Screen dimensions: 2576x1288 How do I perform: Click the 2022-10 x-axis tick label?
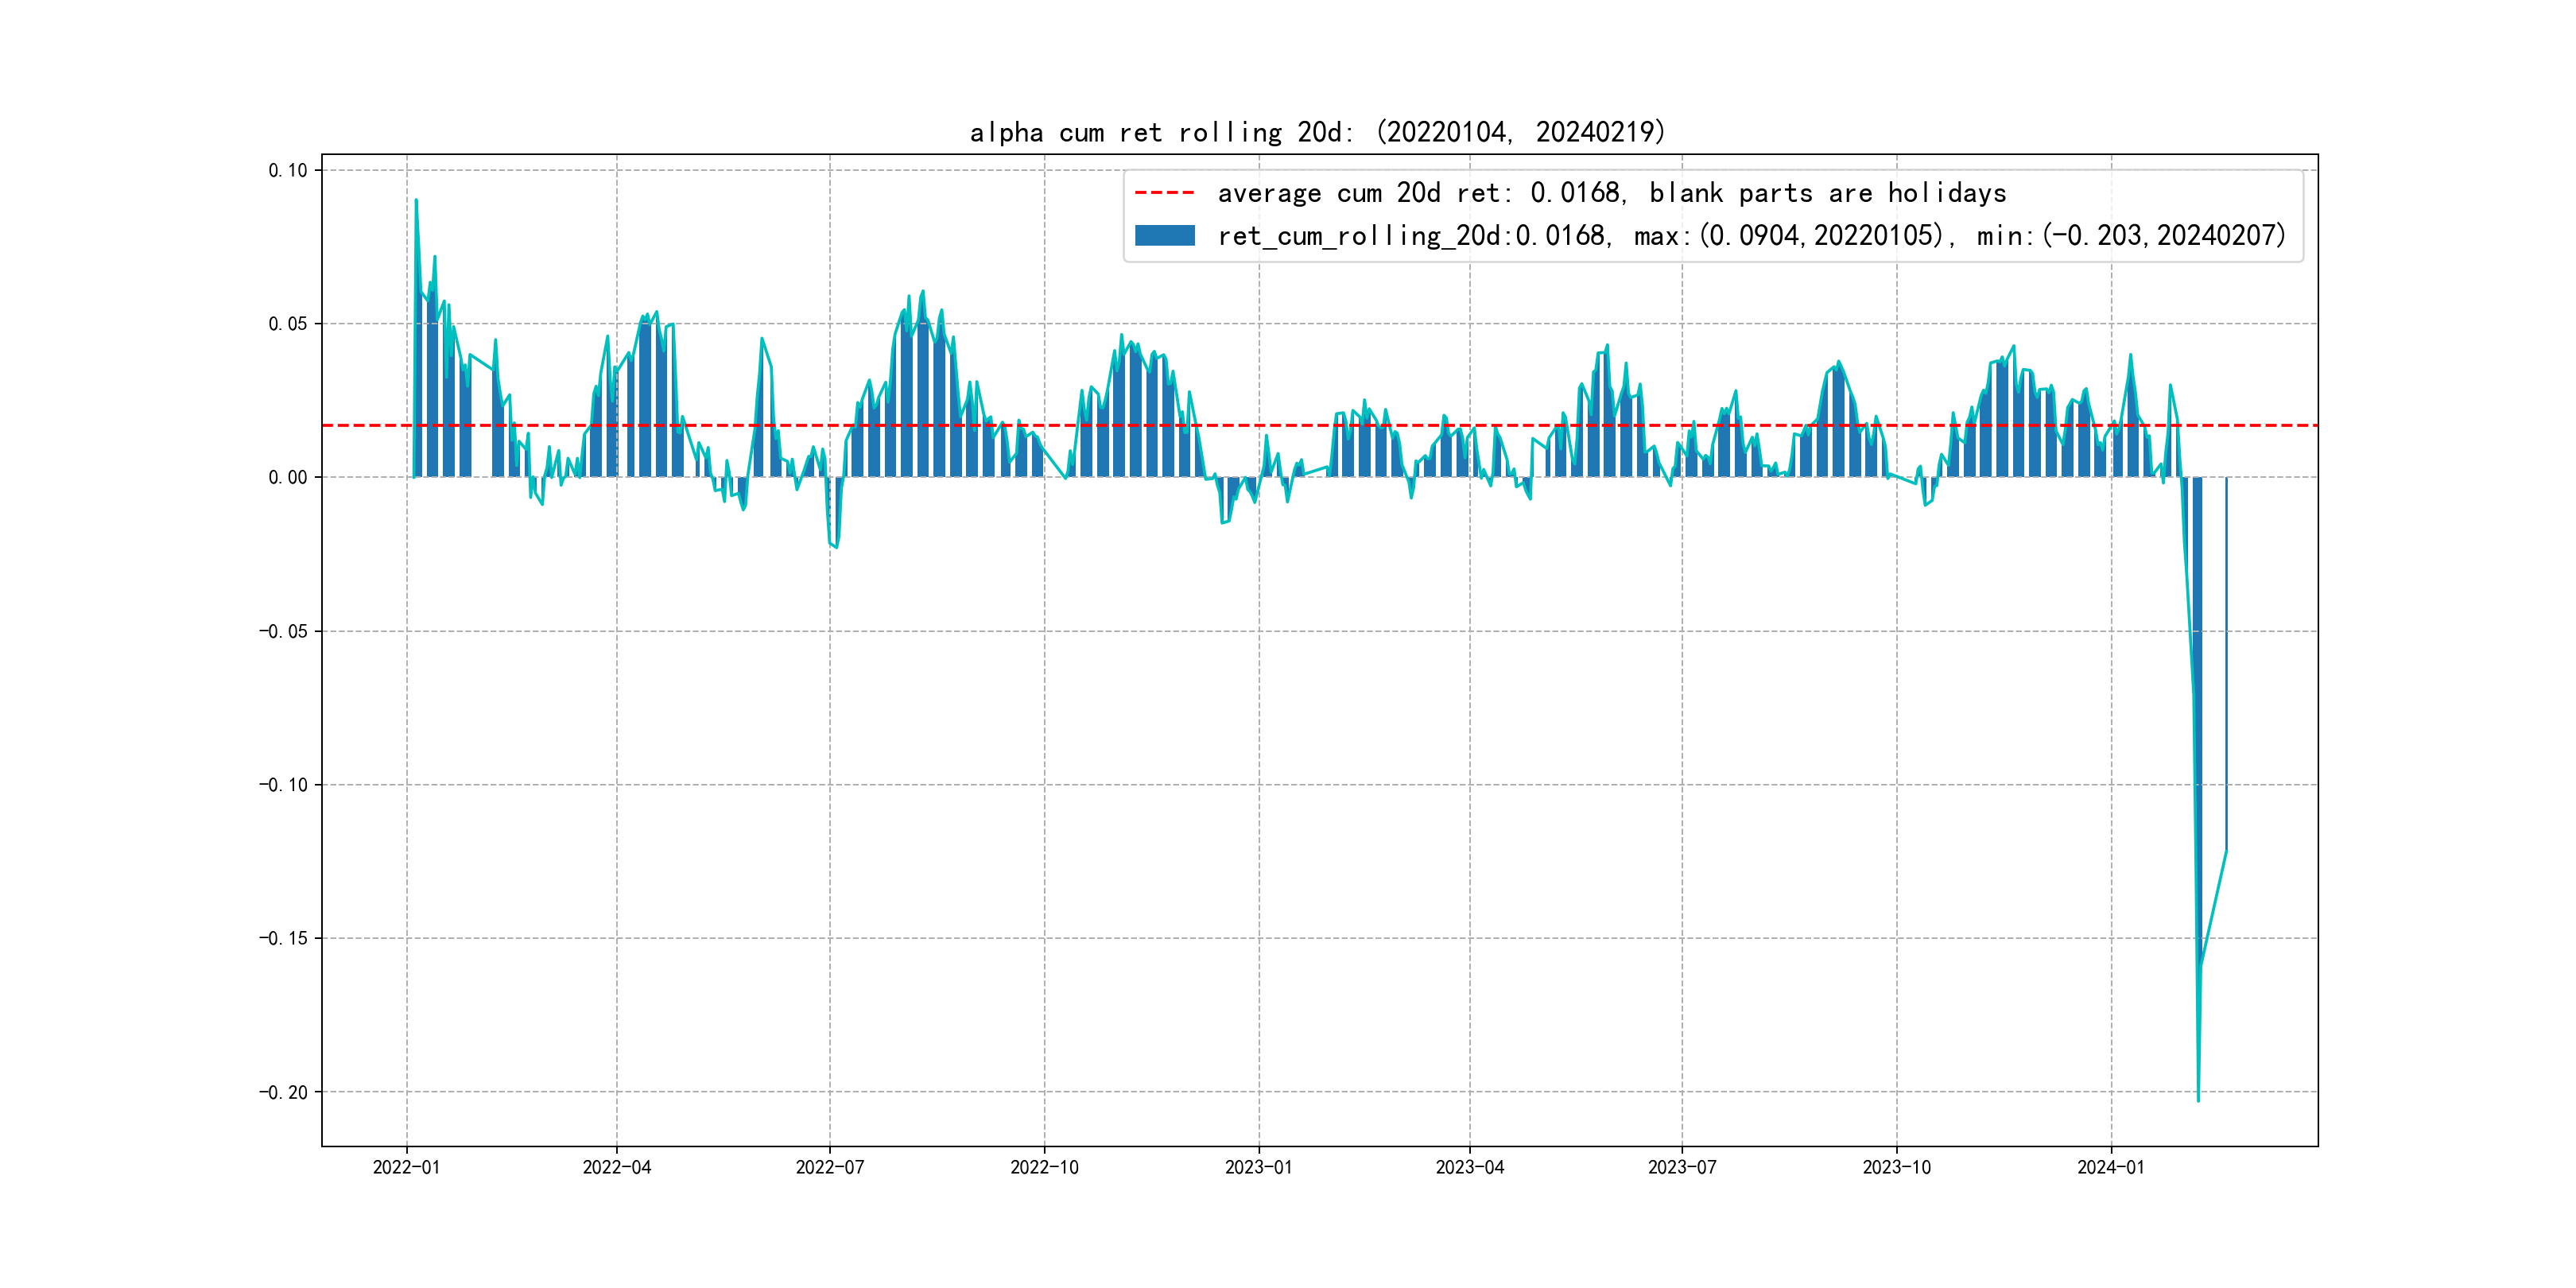[x=1044, y=1167]
